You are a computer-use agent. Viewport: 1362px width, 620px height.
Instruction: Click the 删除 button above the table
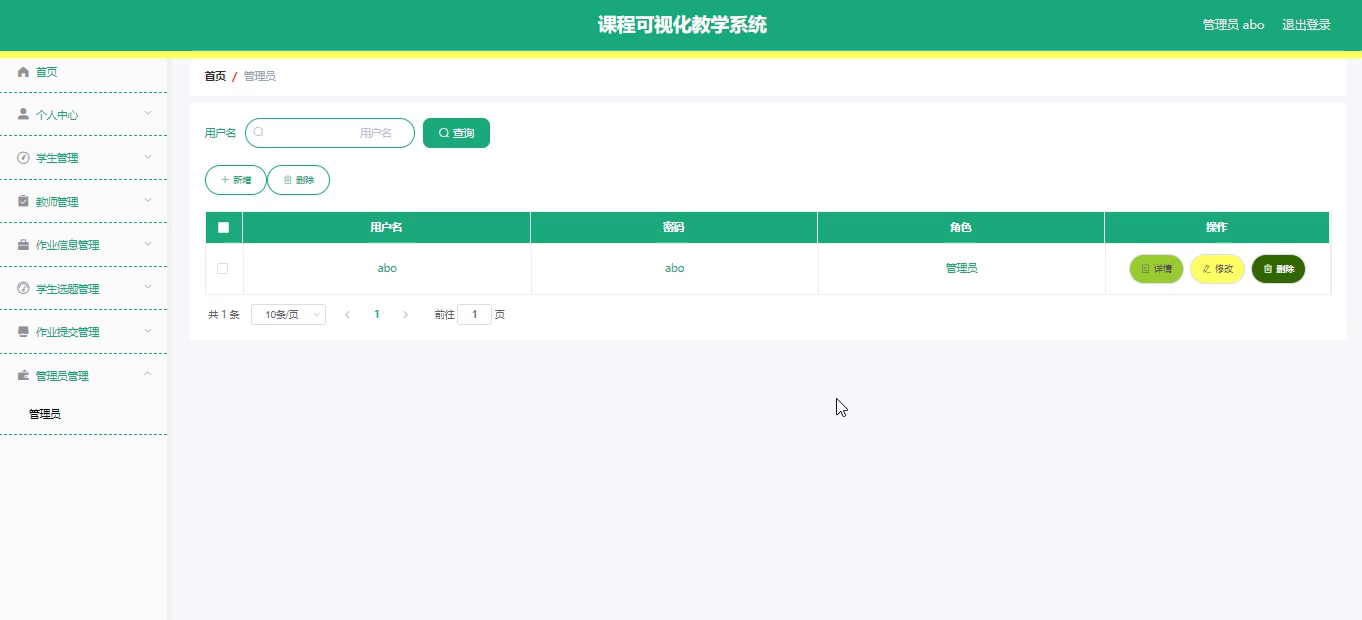click(298, 180)
